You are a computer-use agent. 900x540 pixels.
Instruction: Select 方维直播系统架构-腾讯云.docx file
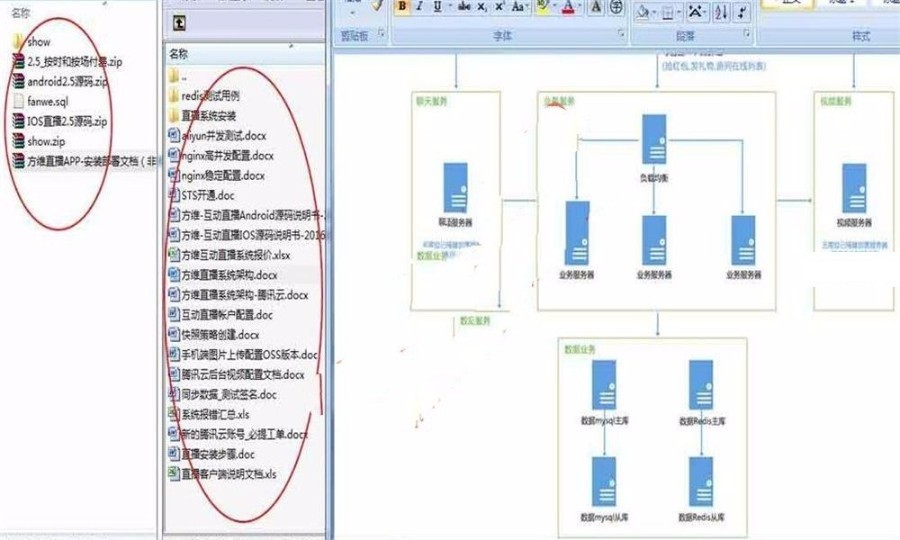tap(238, 295)
